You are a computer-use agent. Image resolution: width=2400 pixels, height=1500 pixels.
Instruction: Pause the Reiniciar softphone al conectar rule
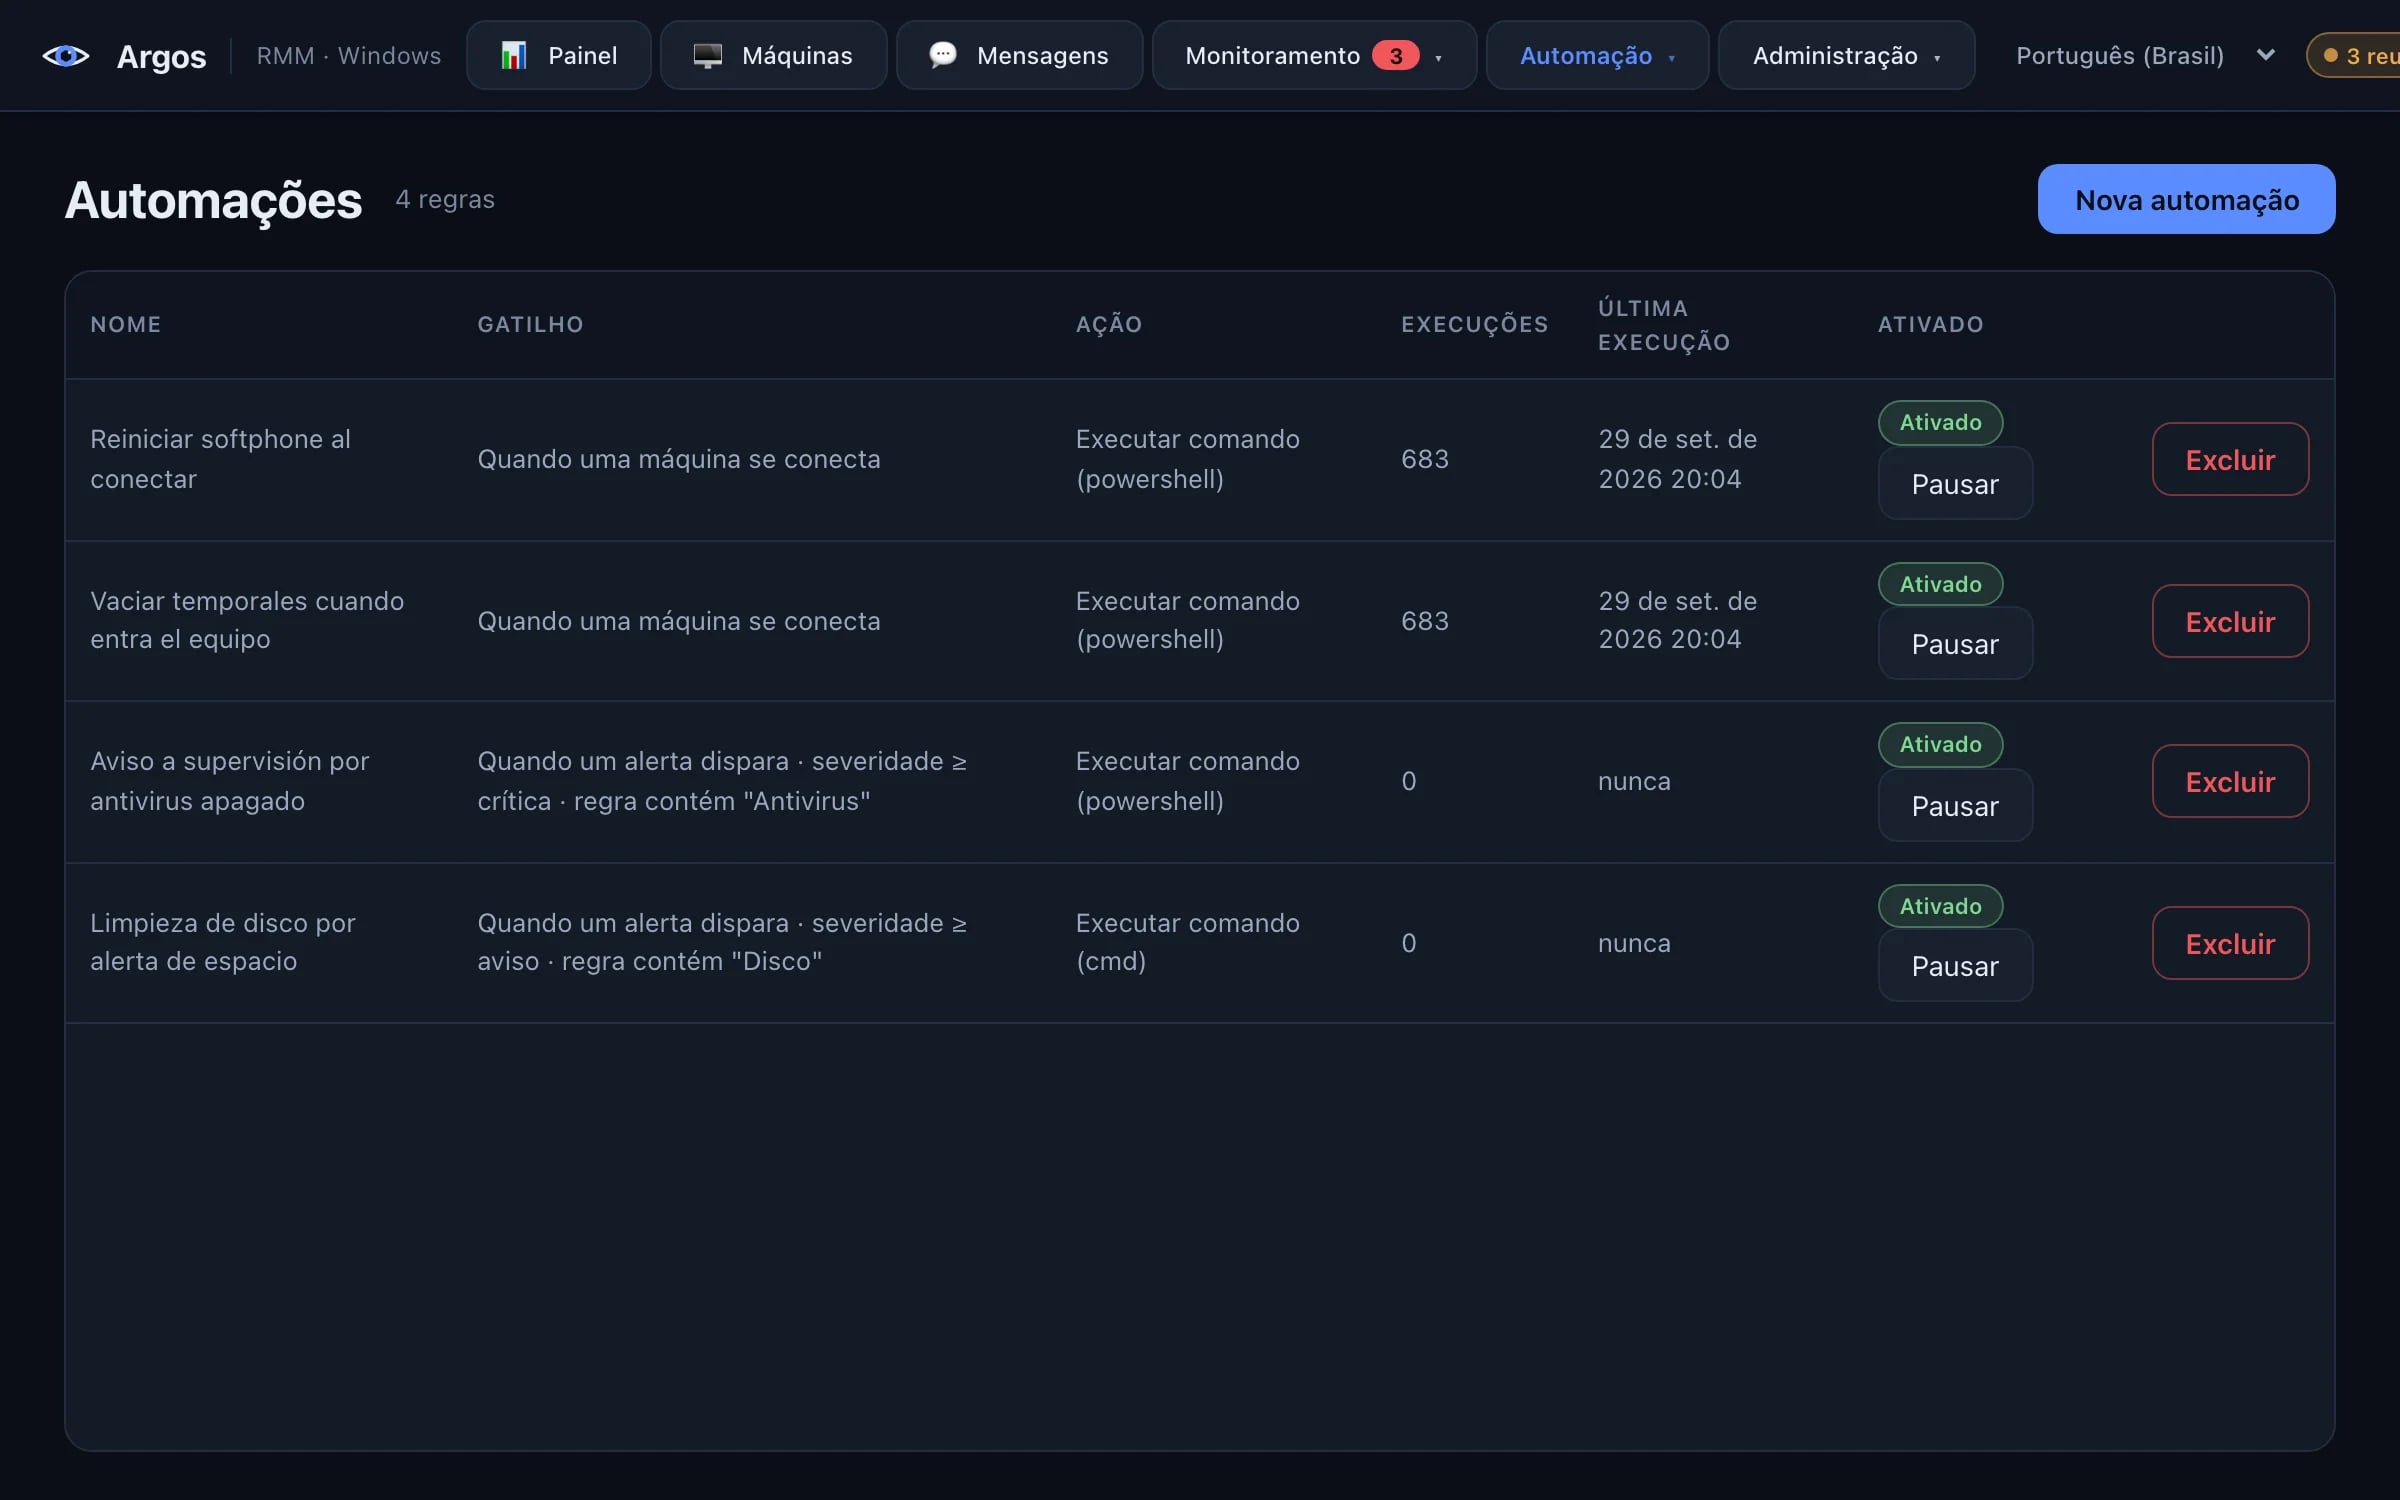1955,484
